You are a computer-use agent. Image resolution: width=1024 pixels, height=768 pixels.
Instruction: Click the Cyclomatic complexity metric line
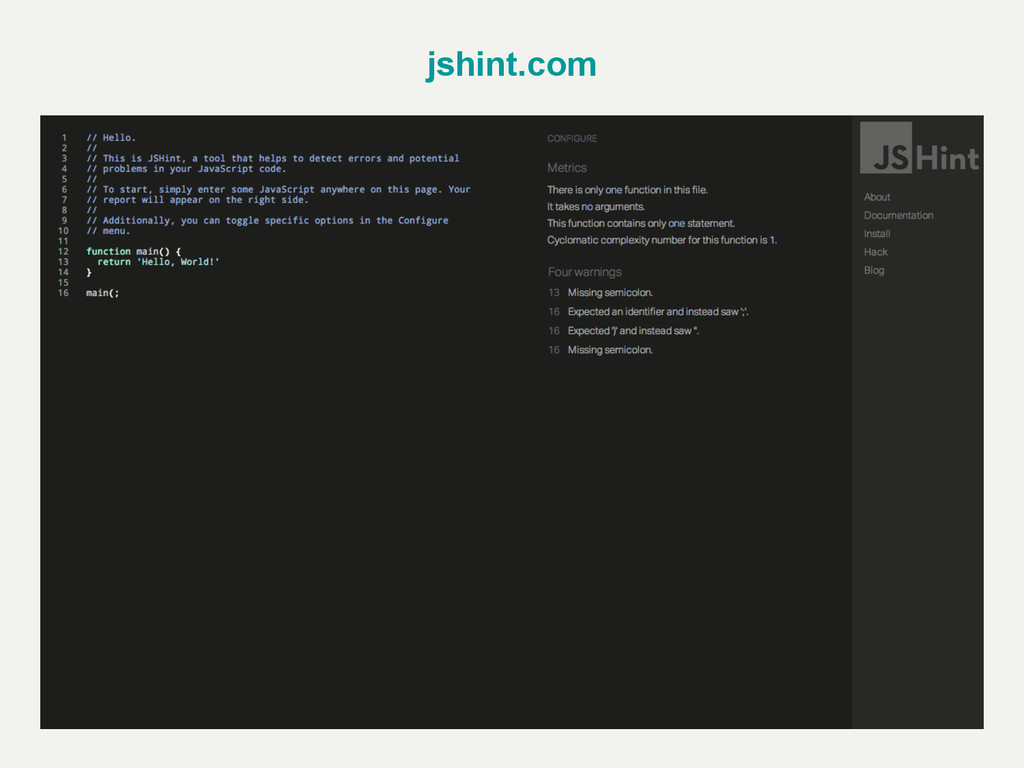(662, 240)
